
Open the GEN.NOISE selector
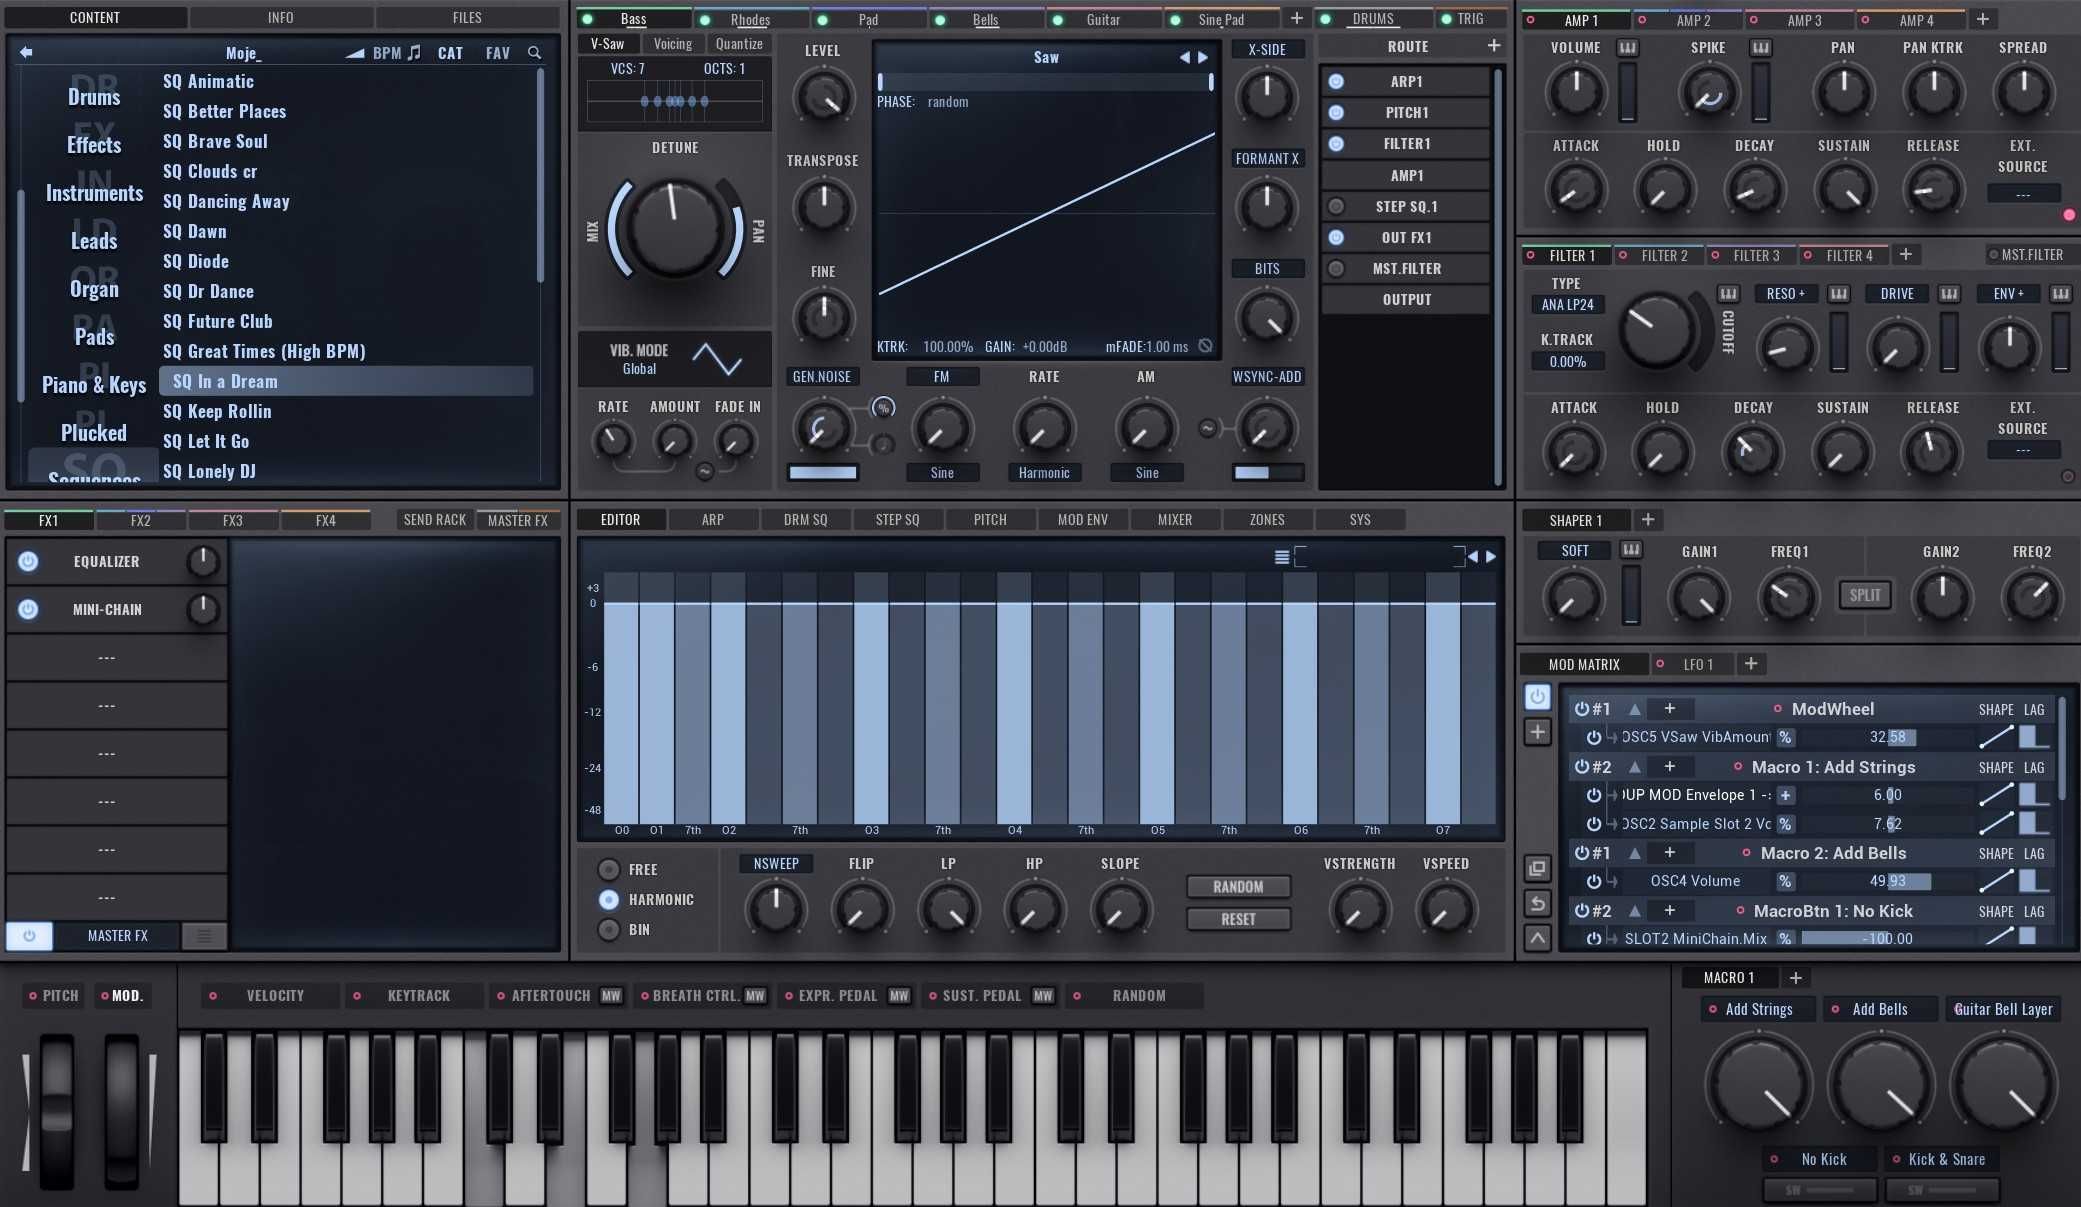[x=822, y=376]
